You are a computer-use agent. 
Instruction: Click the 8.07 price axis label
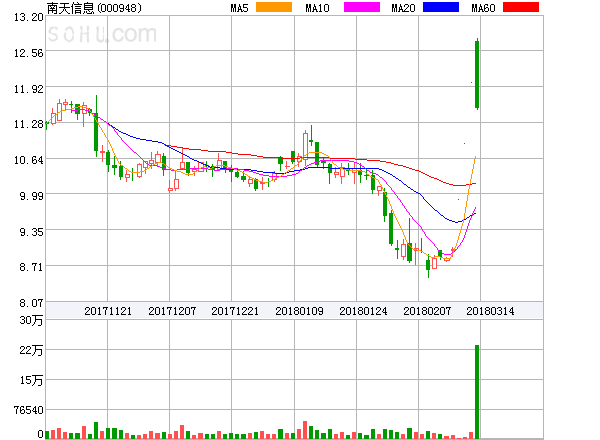(31, 303)
